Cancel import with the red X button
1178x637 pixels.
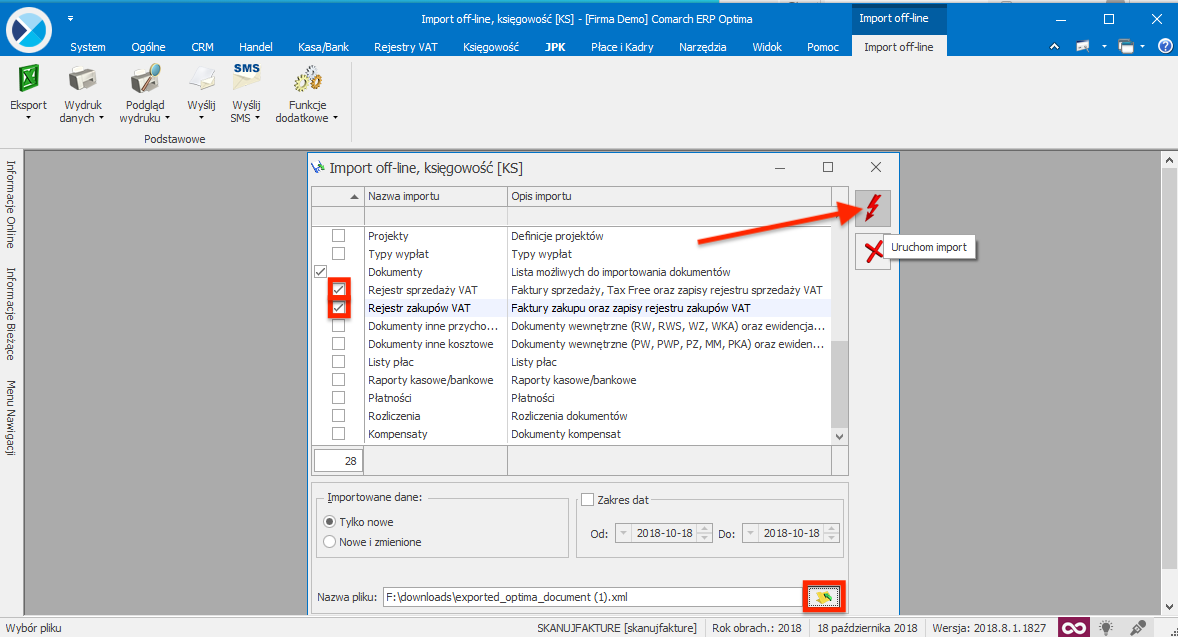[872, 252]
